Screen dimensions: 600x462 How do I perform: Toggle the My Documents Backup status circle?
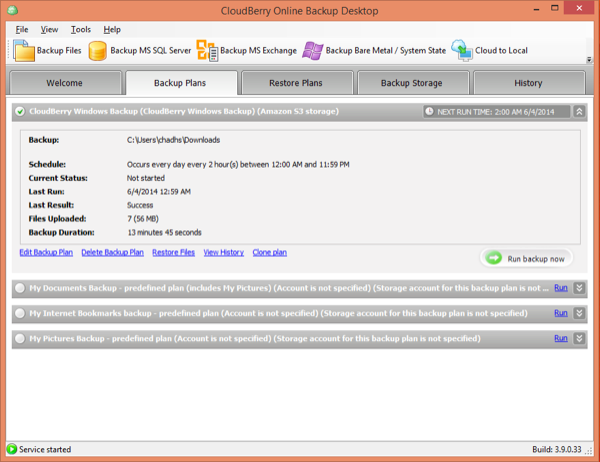[x=20, y=288]
